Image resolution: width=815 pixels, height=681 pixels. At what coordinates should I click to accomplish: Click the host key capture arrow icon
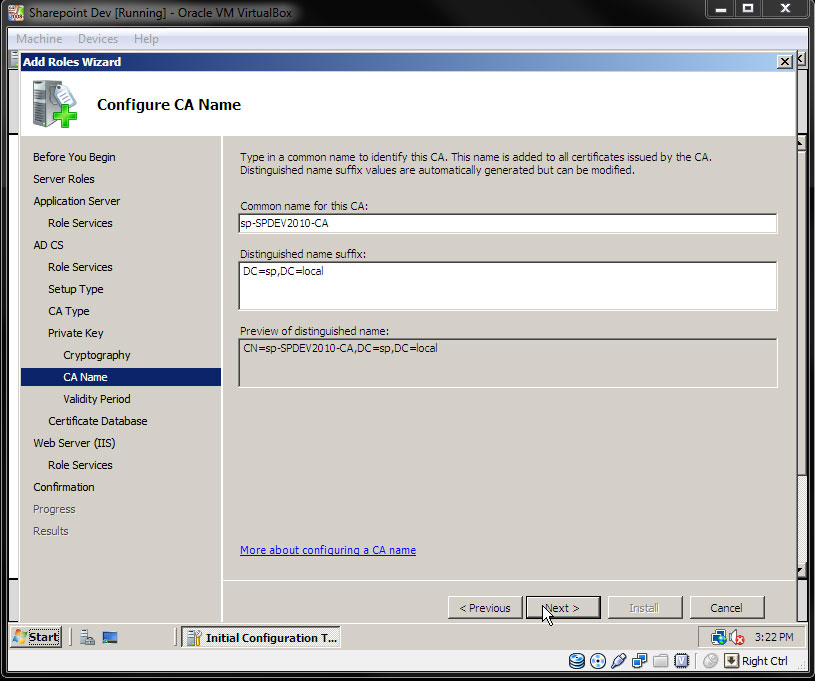point(731,661)
